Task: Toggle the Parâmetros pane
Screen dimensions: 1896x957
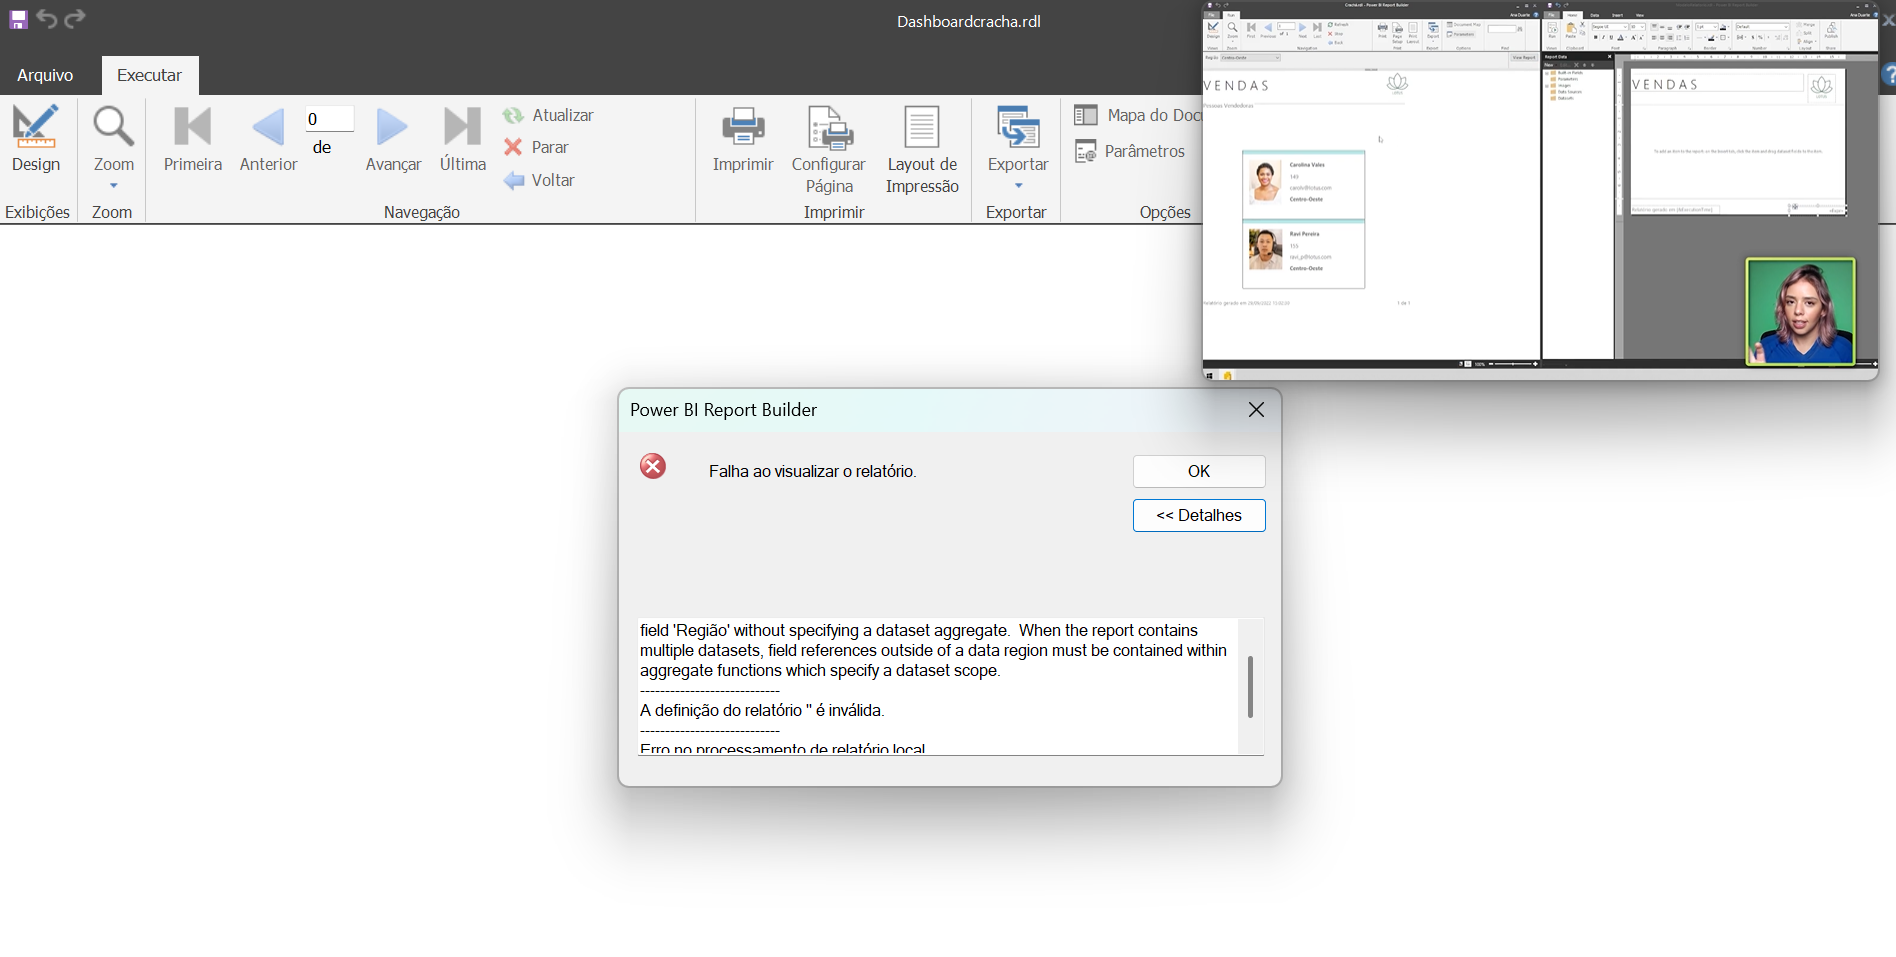Action: [x=1129, y=151]
